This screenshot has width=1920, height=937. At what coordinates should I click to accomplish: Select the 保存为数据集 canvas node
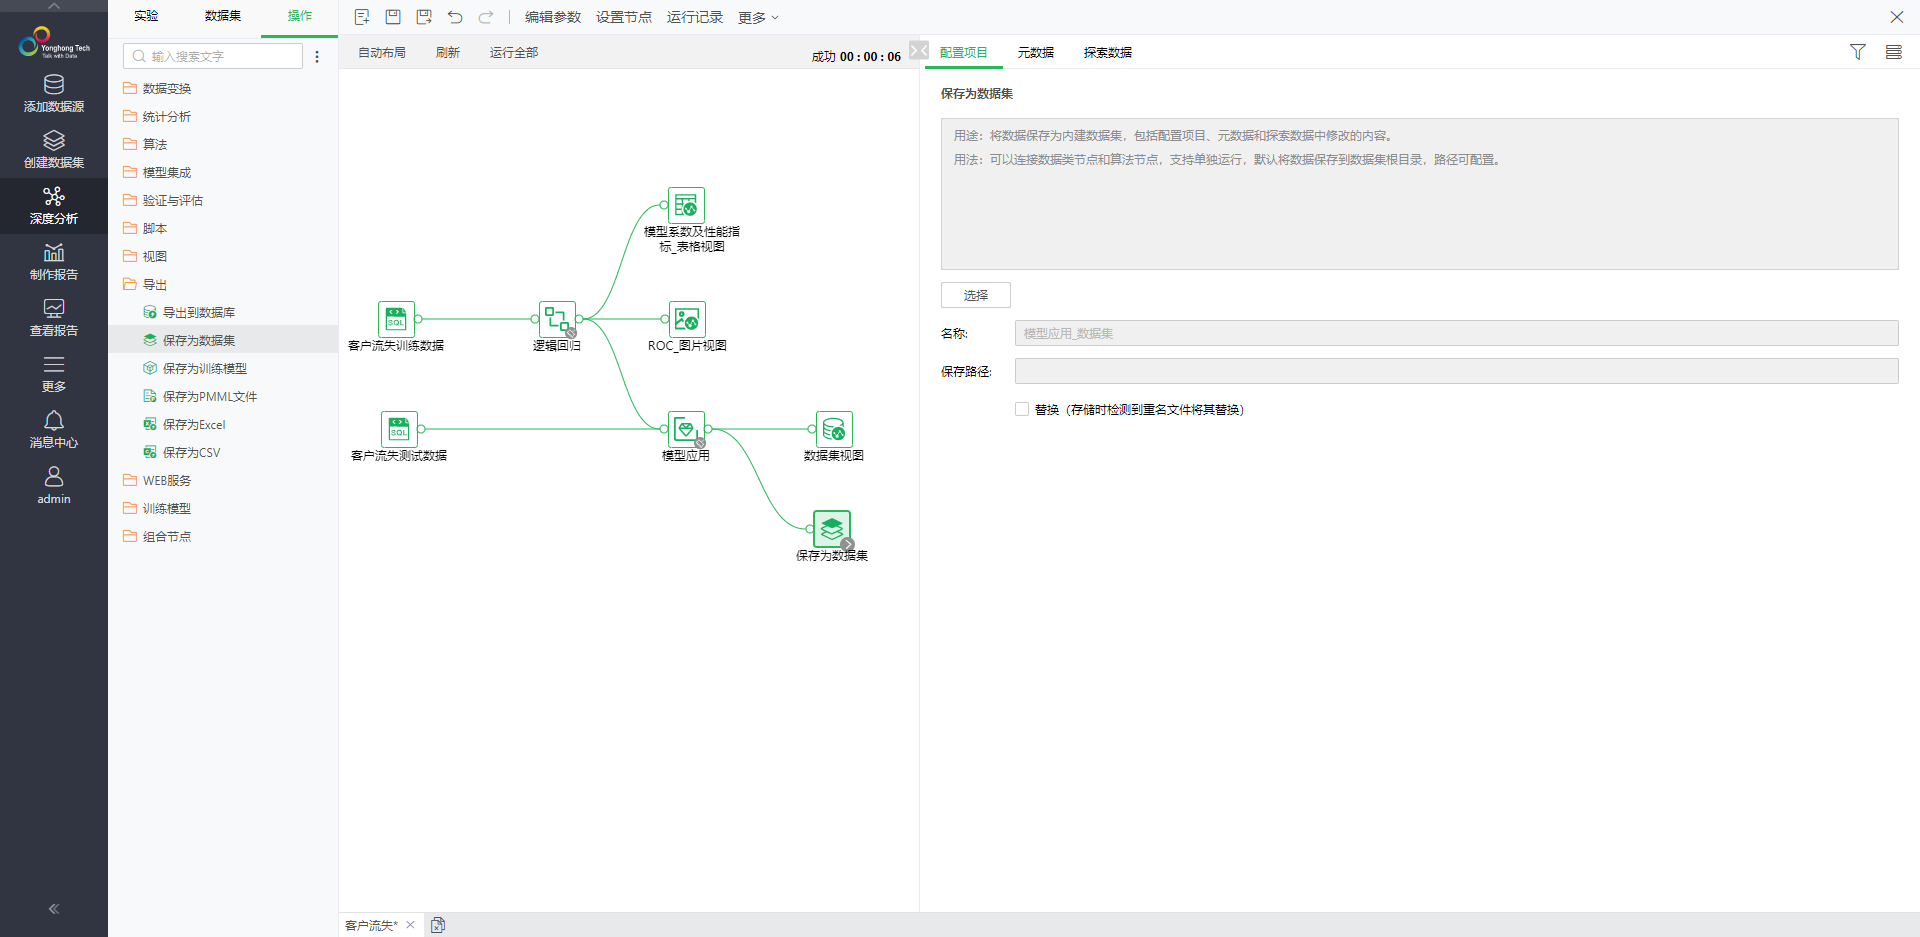coord(832,529)
